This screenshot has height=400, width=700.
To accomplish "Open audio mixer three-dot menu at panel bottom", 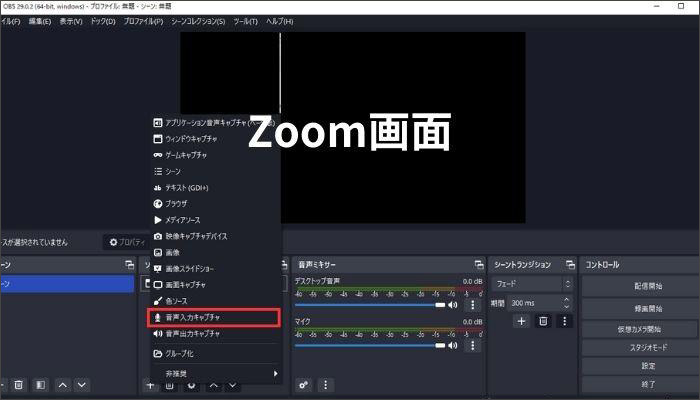I will [325, 385].
